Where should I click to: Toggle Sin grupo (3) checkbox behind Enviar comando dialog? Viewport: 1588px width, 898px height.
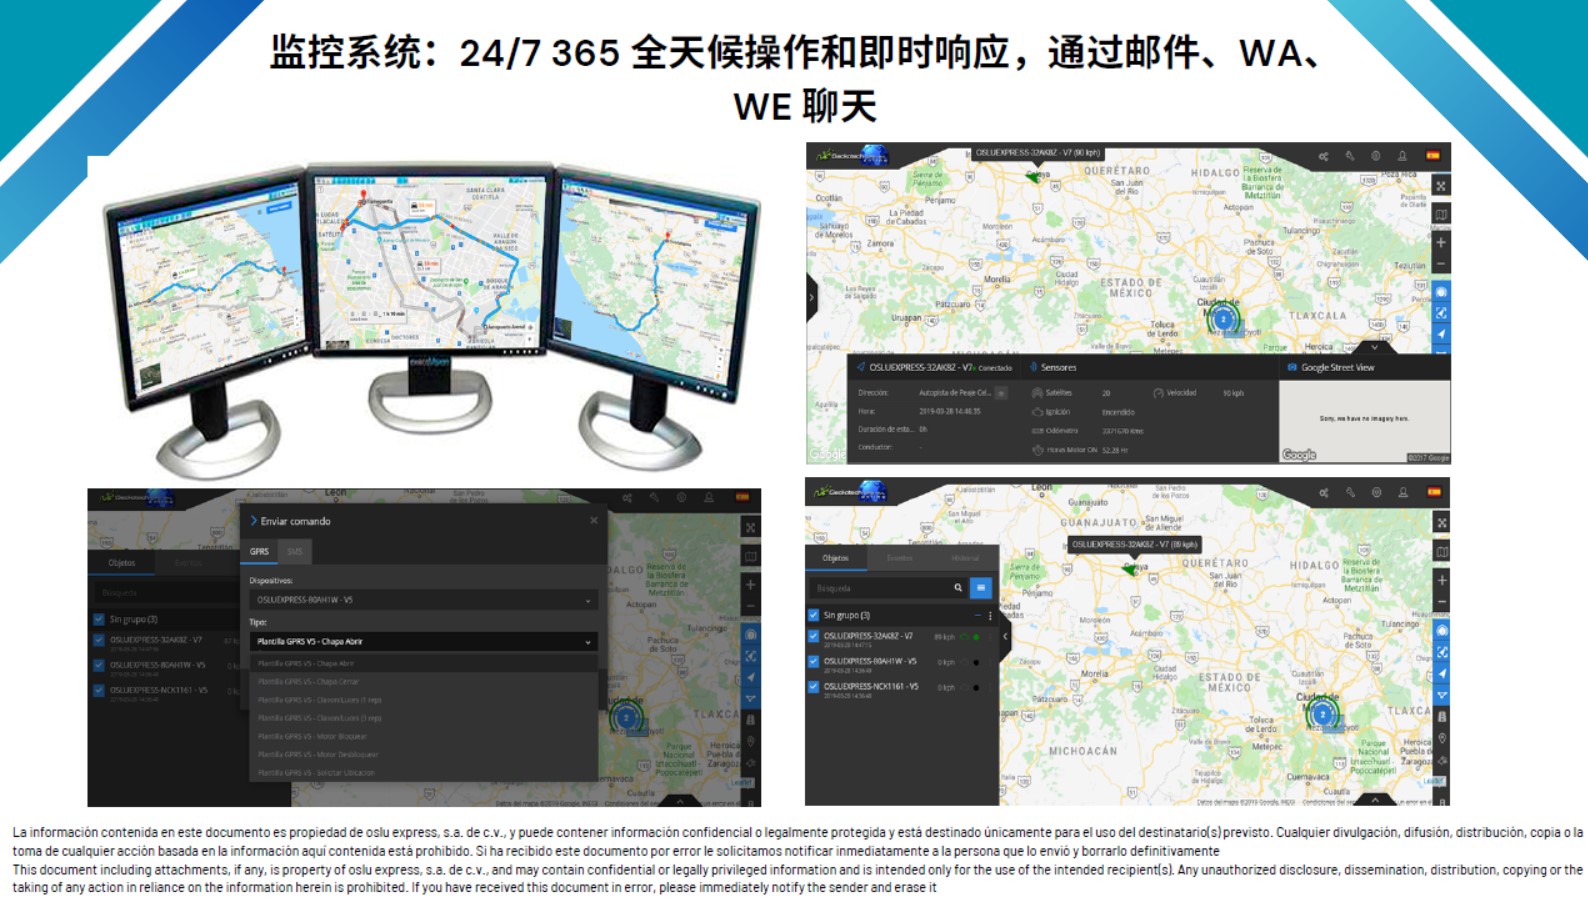(99, 619)
